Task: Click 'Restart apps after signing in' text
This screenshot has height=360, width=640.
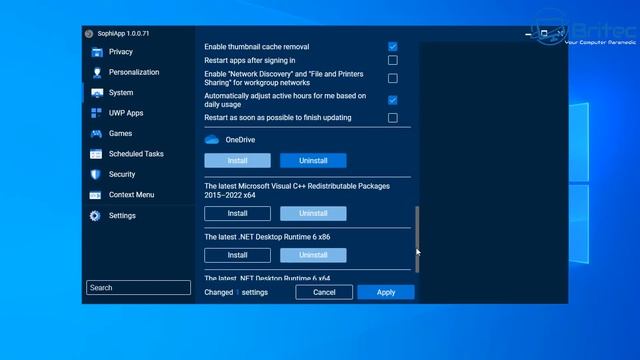Action: (x=250, y=60)
